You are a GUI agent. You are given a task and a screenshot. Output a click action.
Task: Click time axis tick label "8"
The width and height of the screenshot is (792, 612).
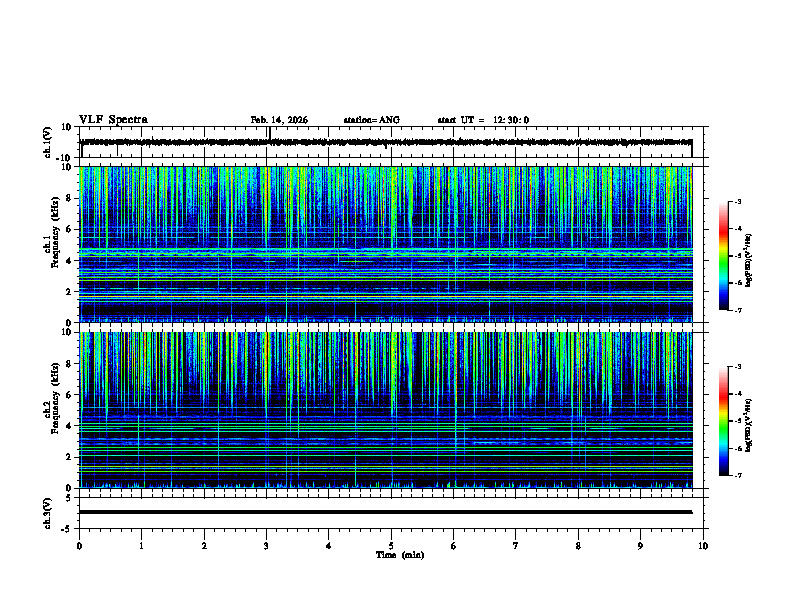[578, 546]
